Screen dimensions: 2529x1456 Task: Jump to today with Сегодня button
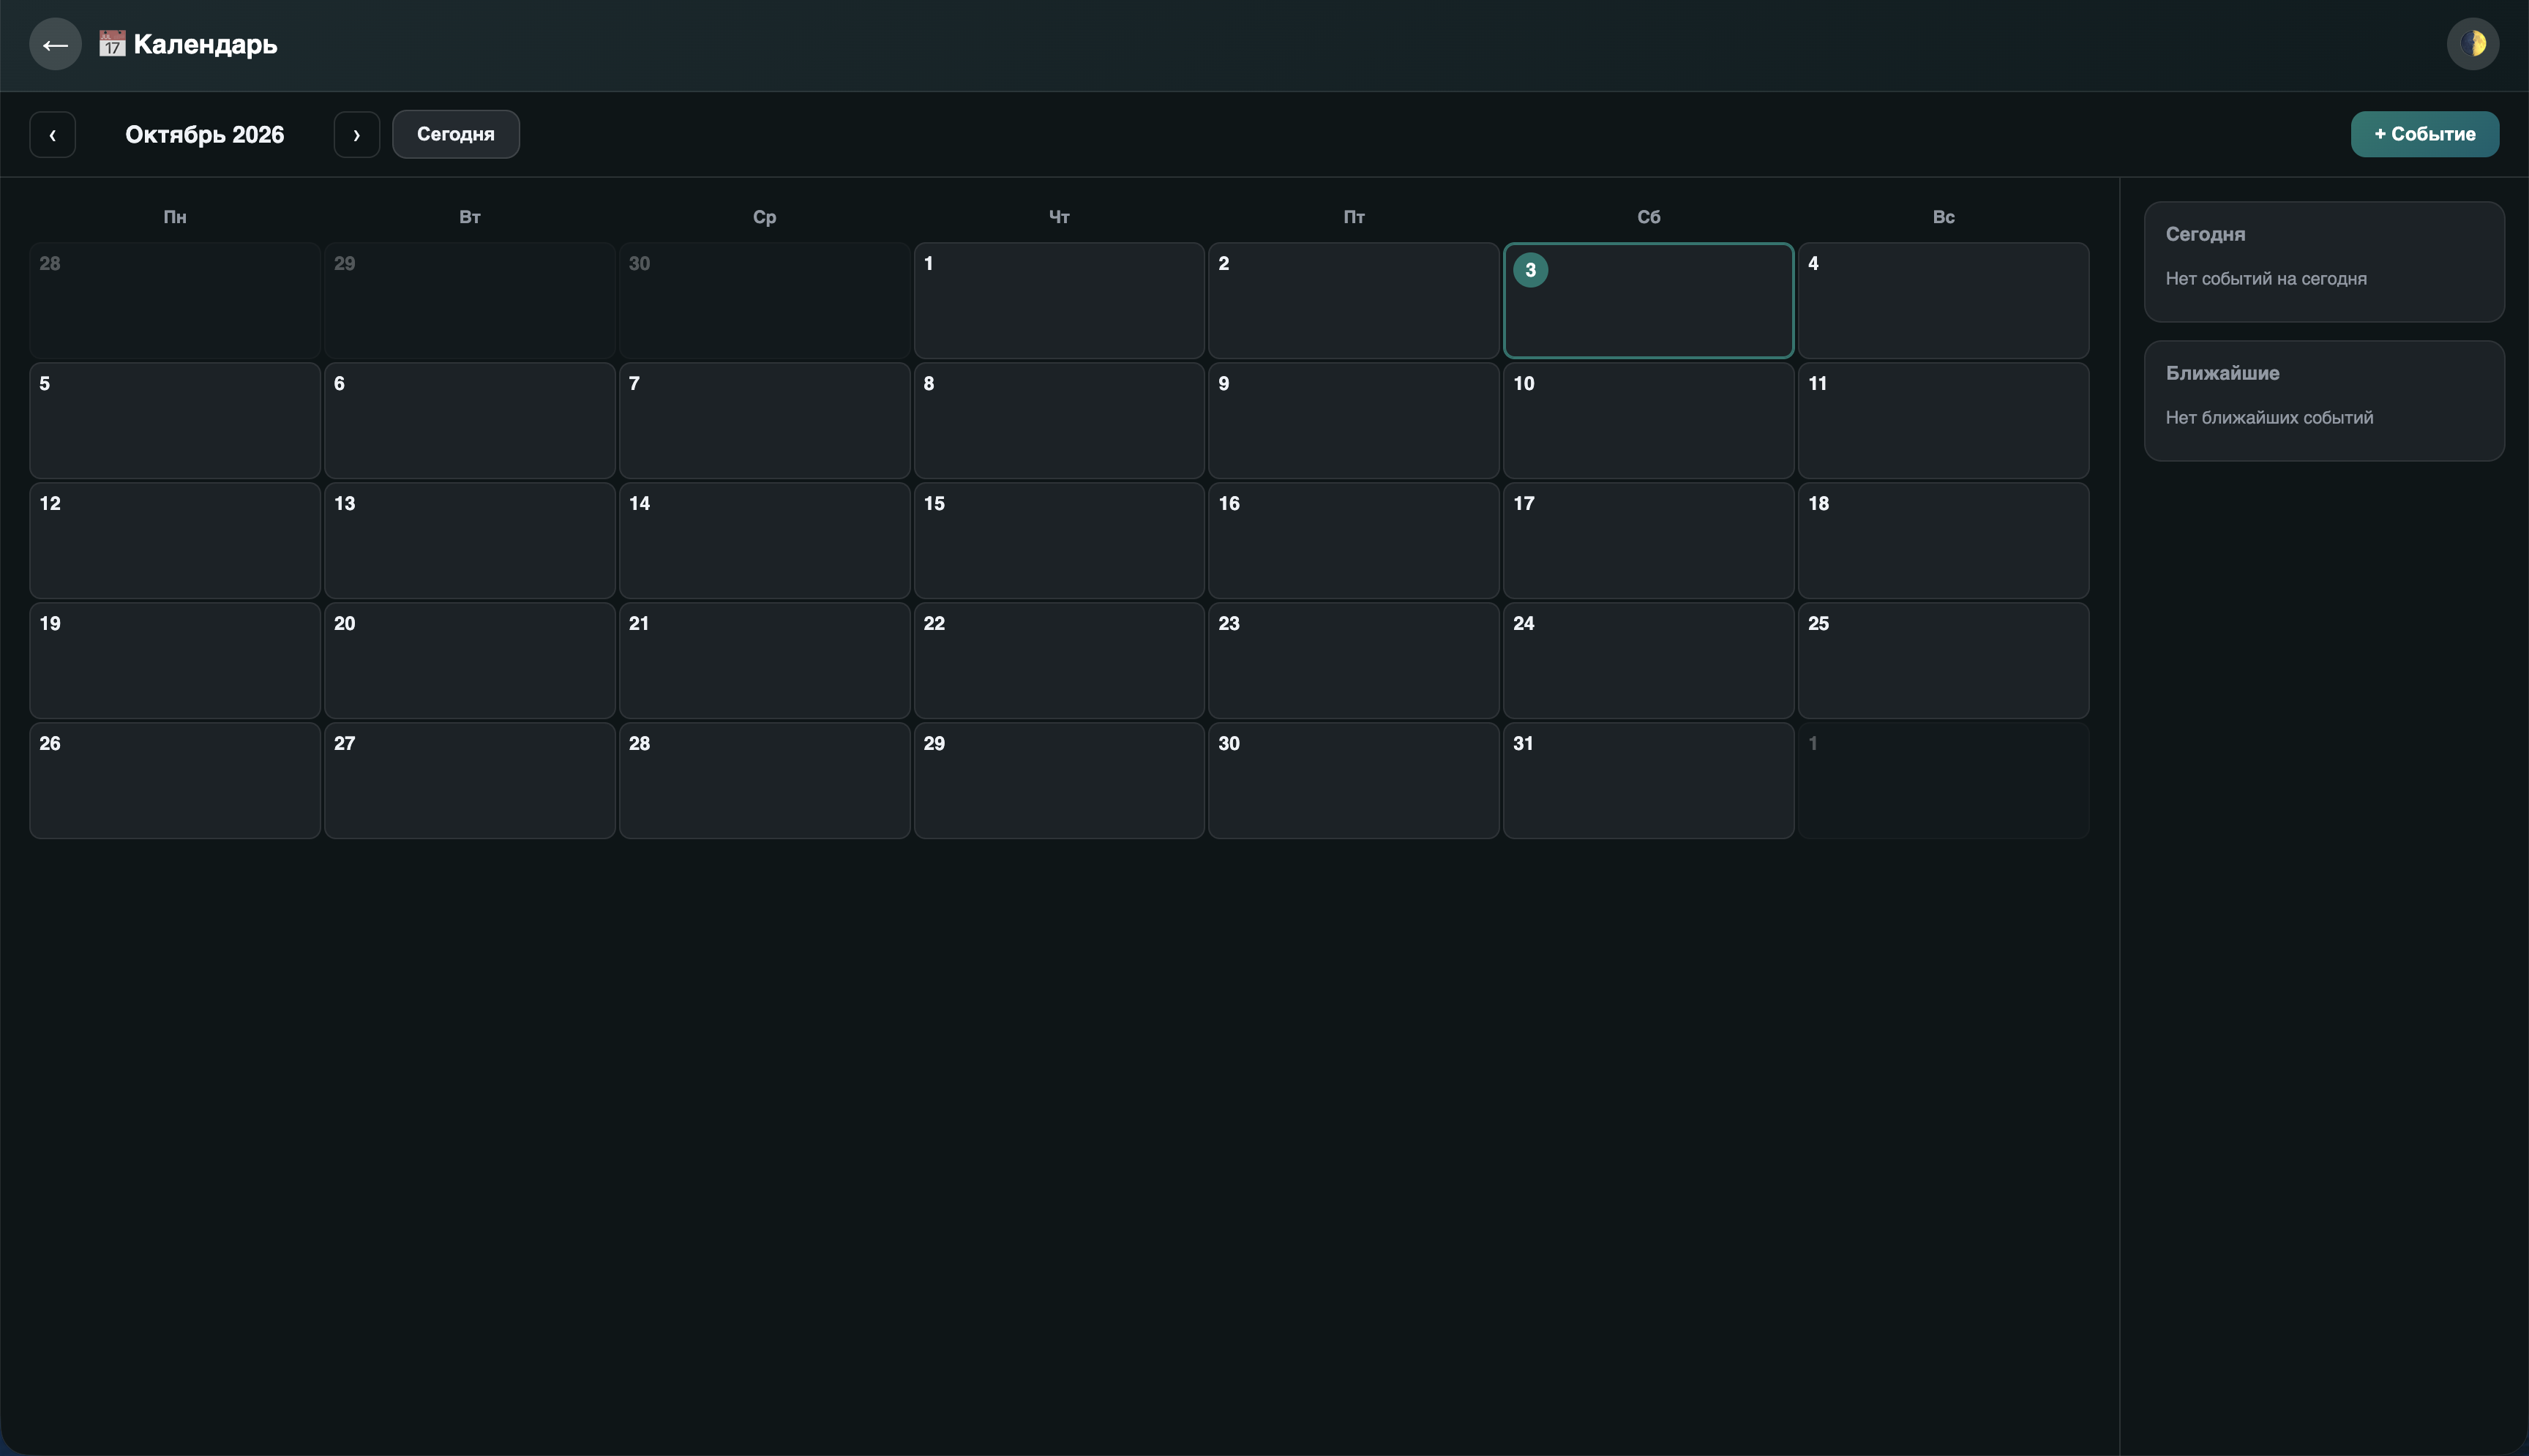(456, 134)
